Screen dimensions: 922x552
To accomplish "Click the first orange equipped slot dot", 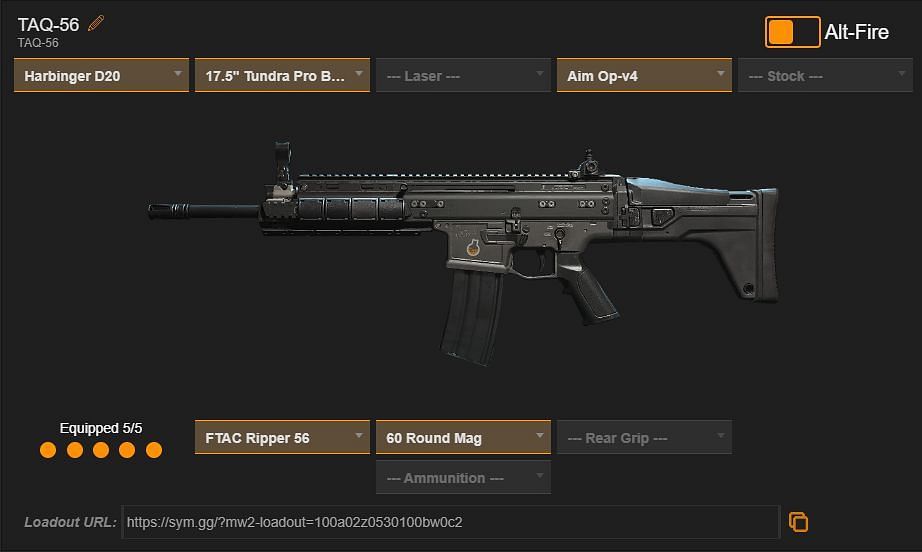I will click(48, 450).
